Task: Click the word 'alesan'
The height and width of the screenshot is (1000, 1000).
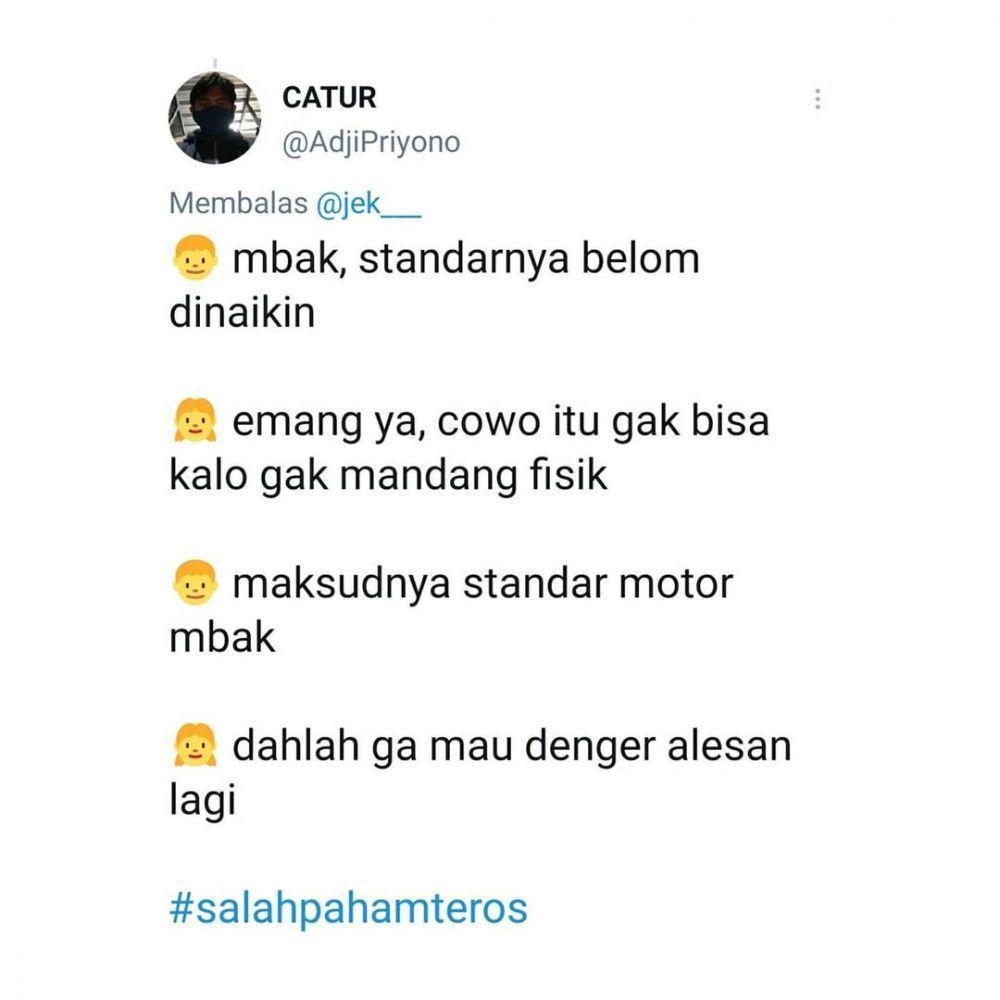Action: click(729, 746)
